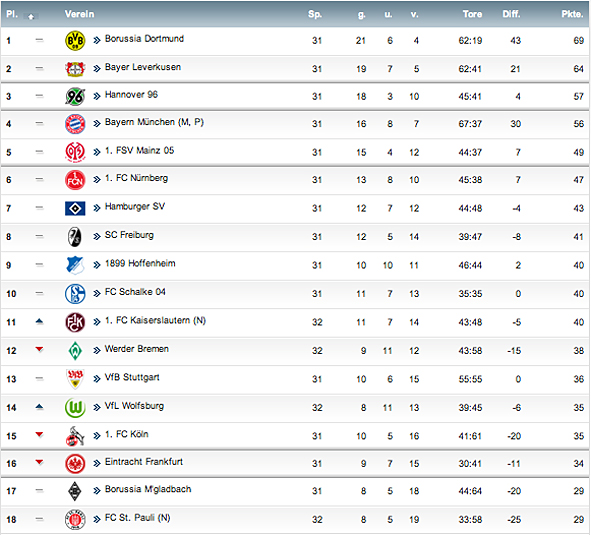Click the Borussia Dortmund BVB club logo
Viewport: 591px width, 535px height.
pos(75,41)
